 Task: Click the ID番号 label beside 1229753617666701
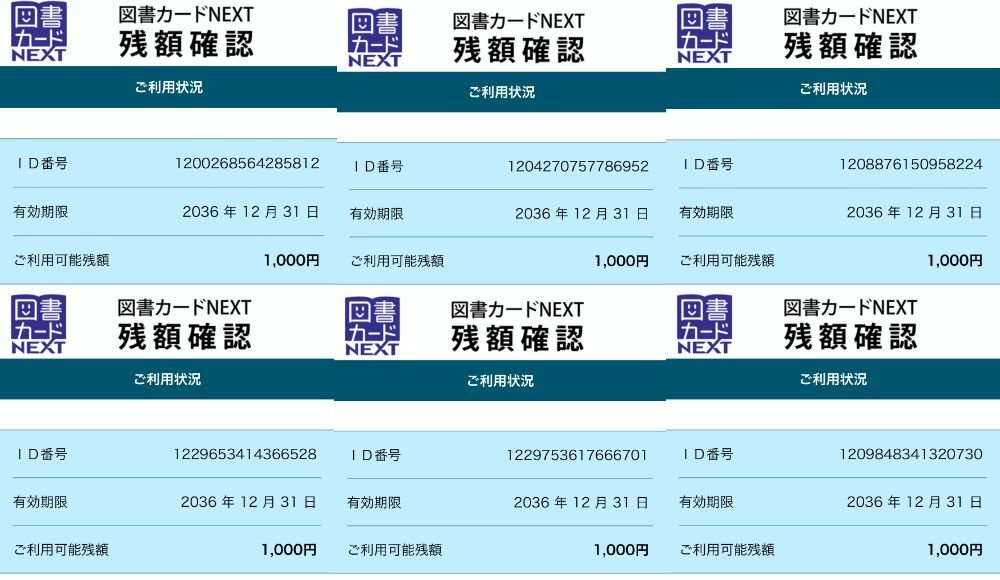pos(375,456)
